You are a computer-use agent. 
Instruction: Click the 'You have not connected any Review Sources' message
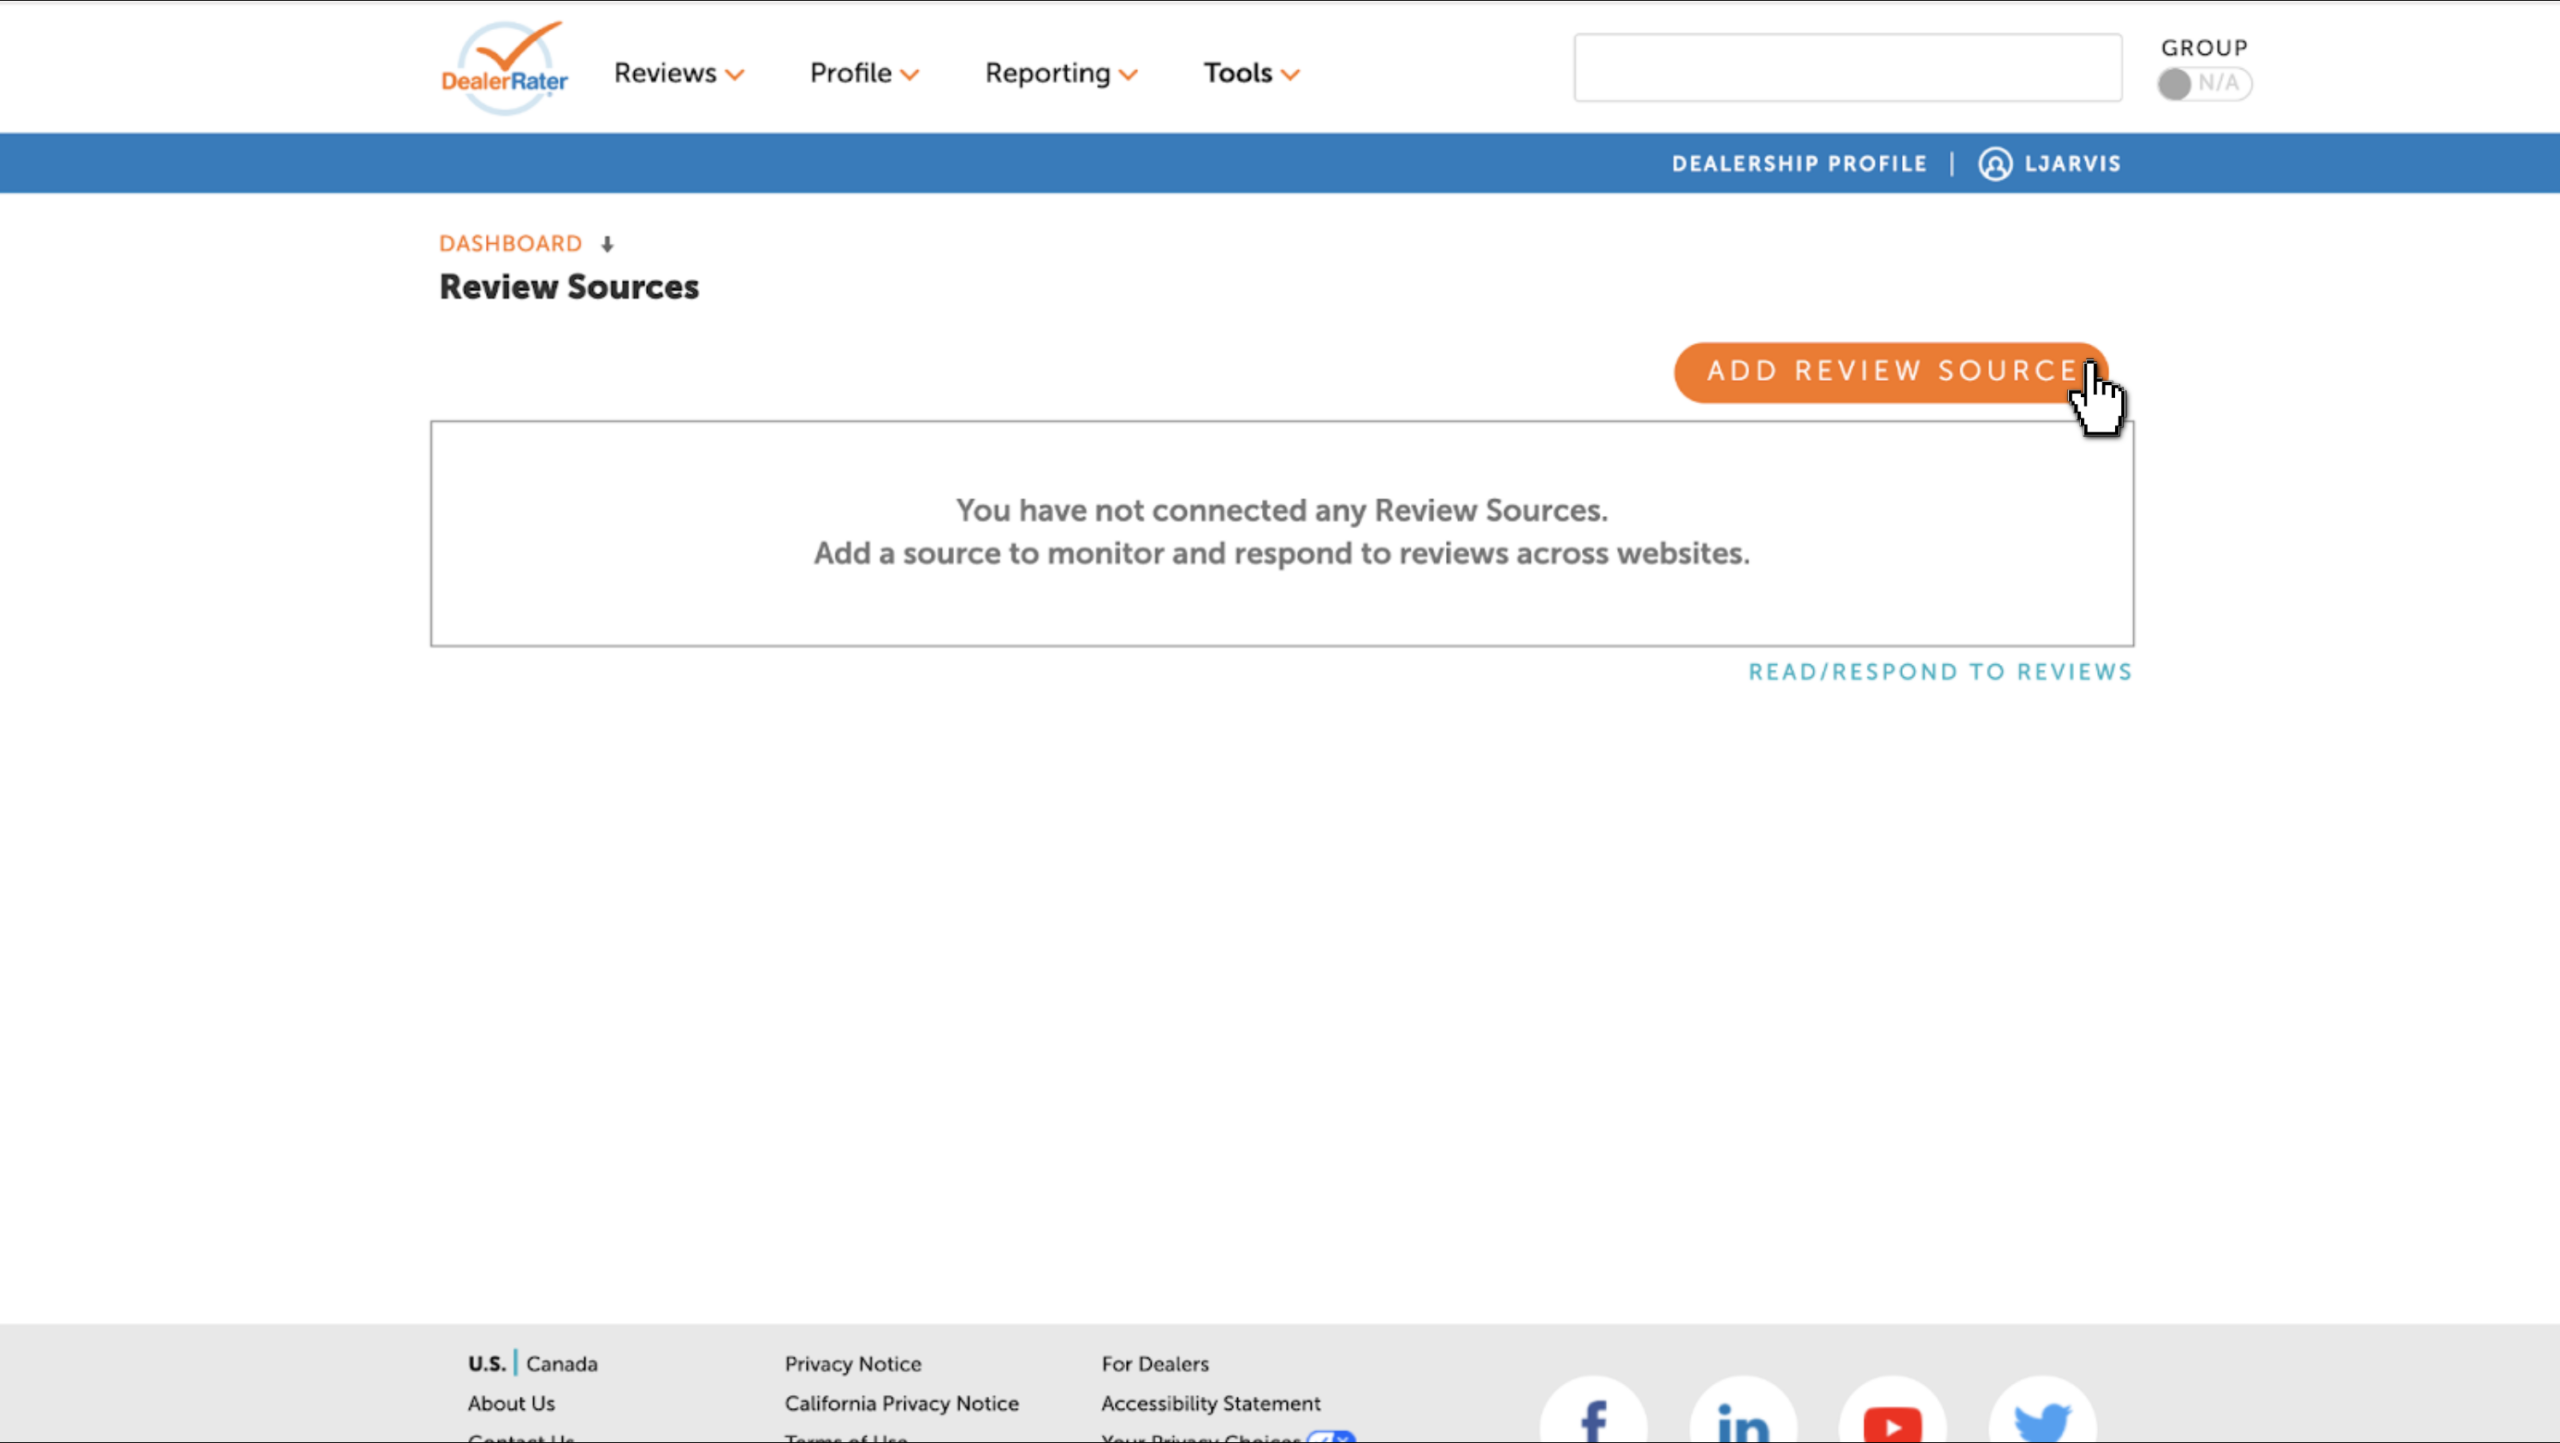click(1281, 510)
